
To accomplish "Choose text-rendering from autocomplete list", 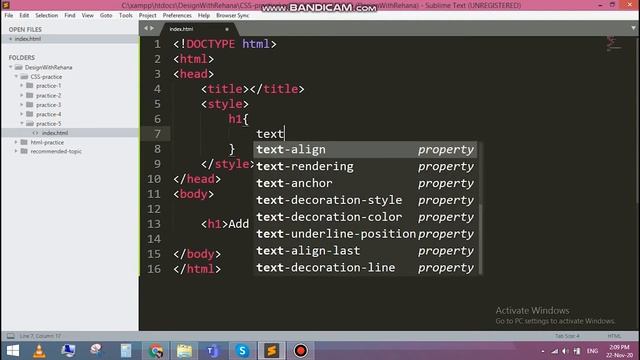I will pos(365,167).
